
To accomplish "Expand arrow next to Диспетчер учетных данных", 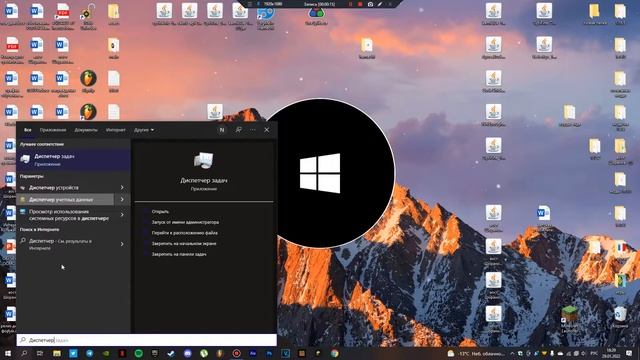I will [x=122, y=200].
